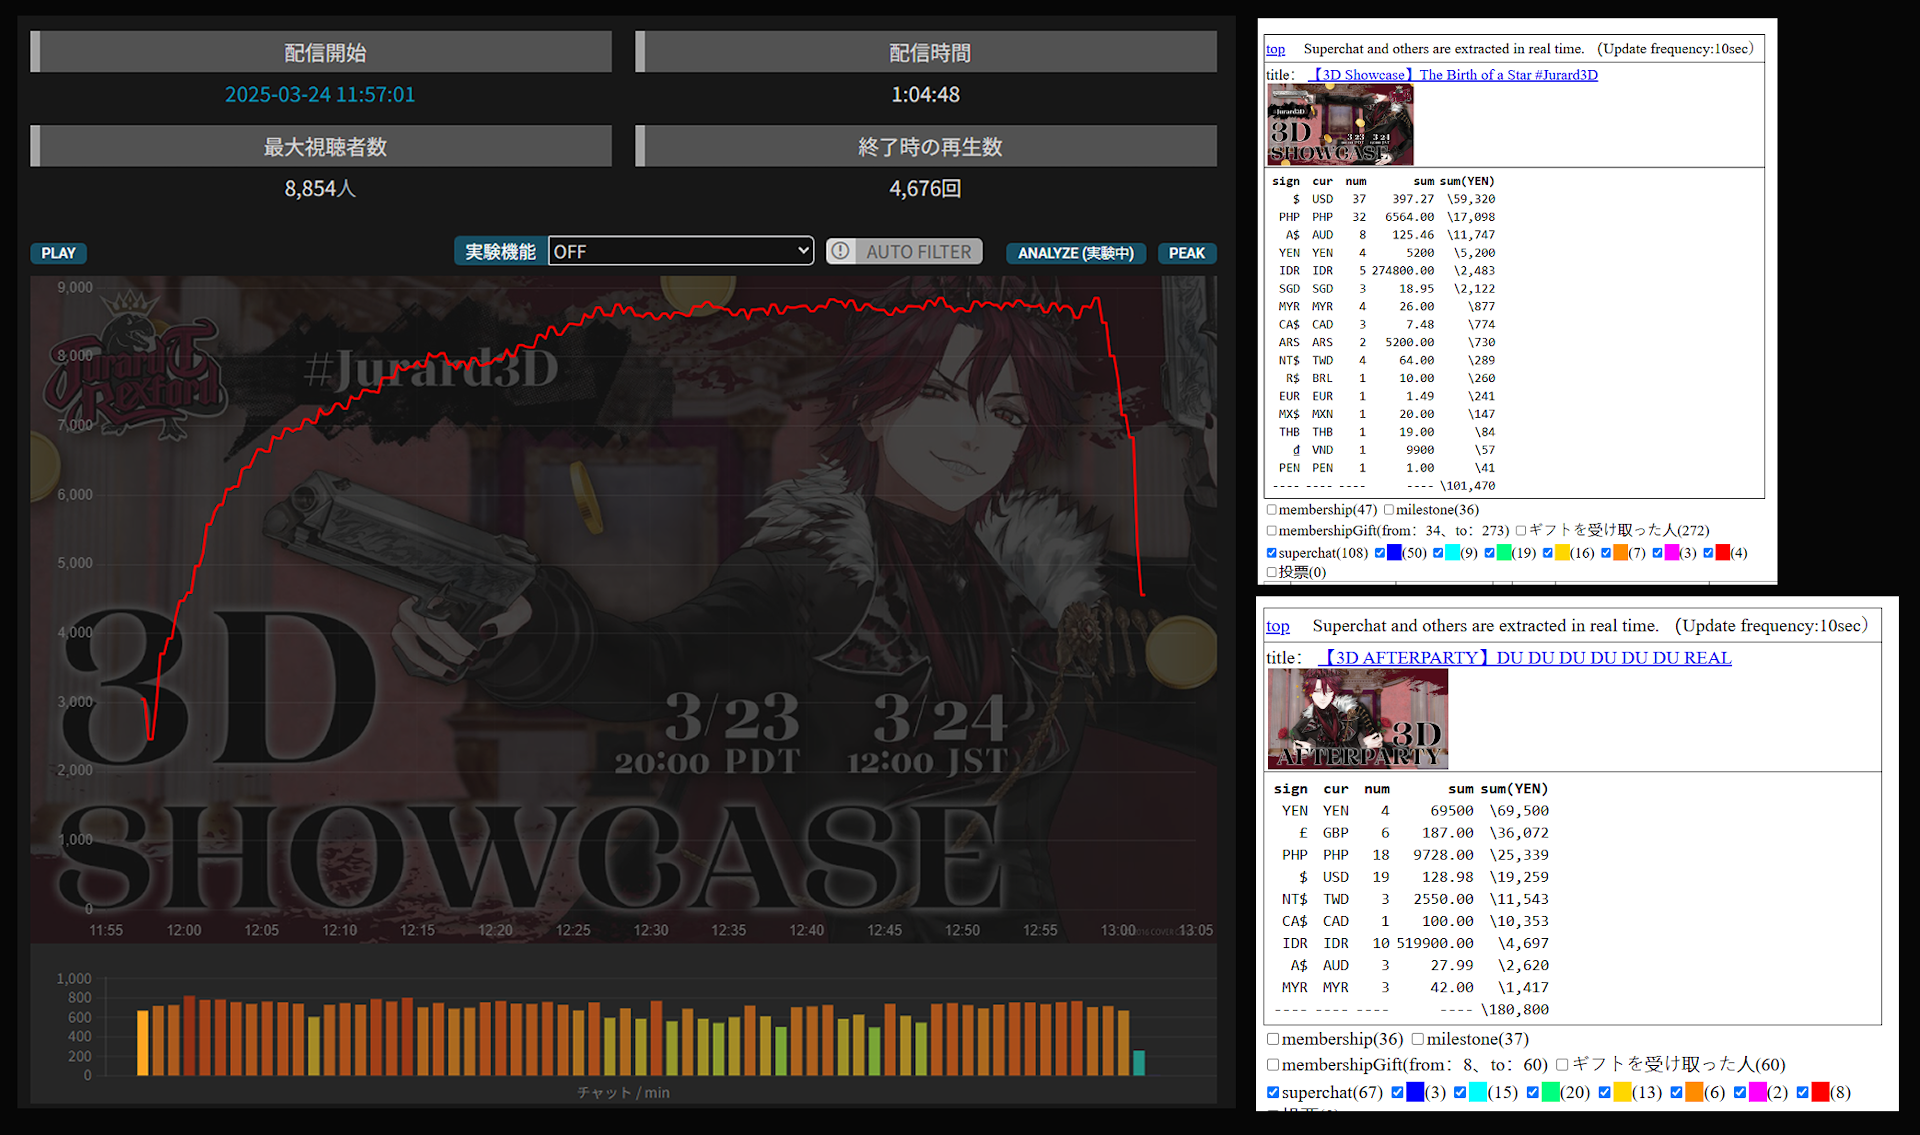Click the 配信開始 header
The height and width of the screenshot is (1135, 1920).
click(321, 52)
